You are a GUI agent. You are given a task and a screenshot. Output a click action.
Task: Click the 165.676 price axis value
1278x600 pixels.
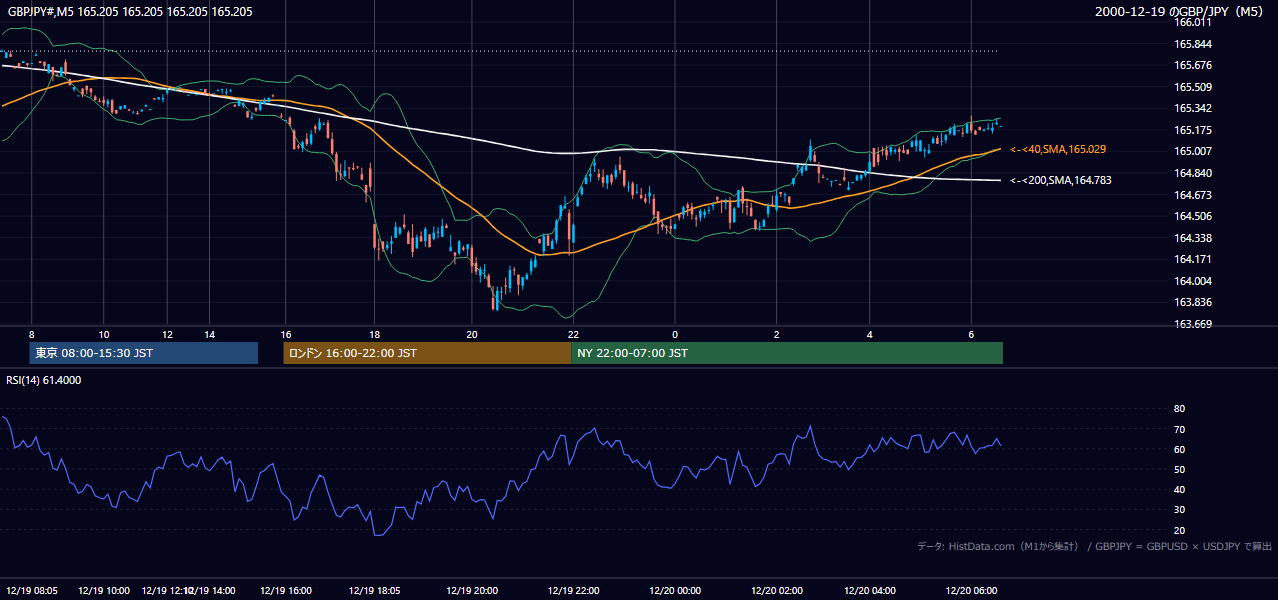(x=1193, y=65)
